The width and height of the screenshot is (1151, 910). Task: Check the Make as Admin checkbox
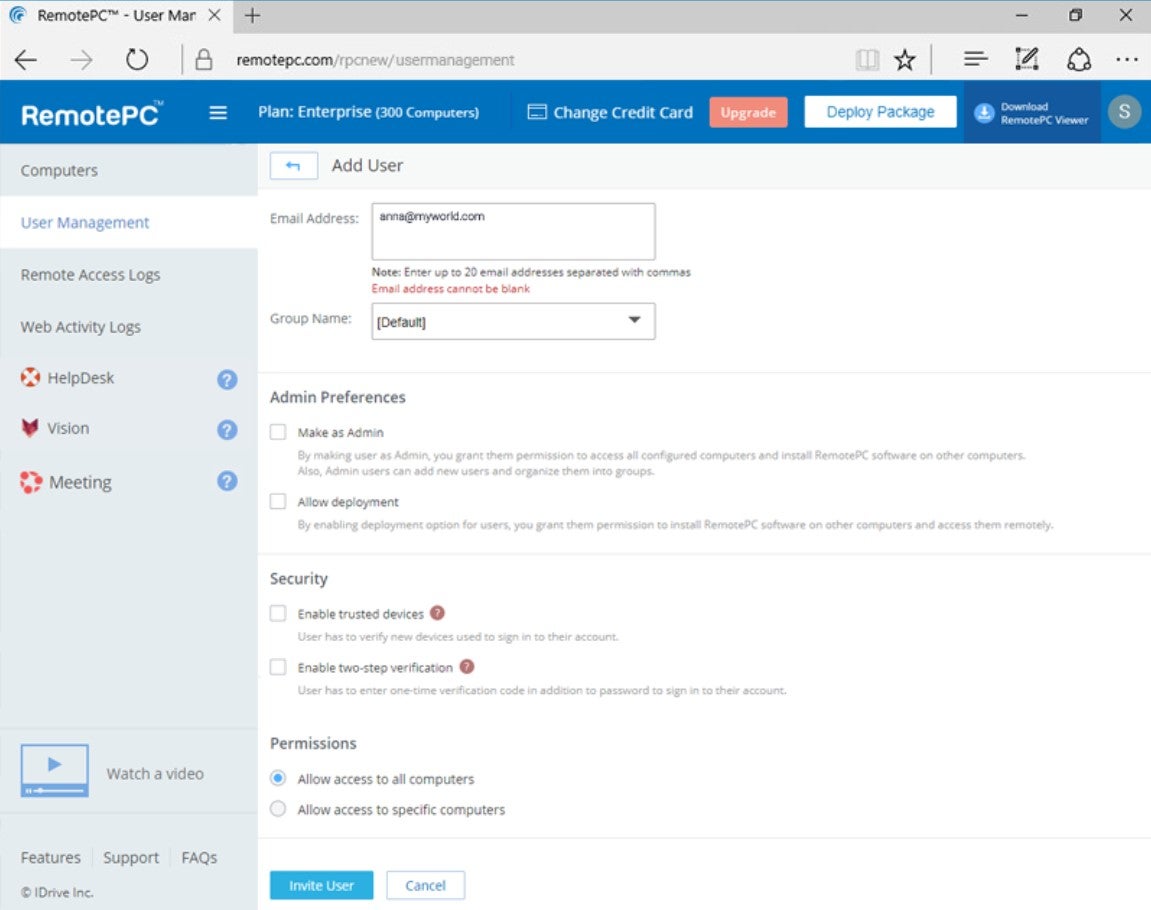(278, 432)
